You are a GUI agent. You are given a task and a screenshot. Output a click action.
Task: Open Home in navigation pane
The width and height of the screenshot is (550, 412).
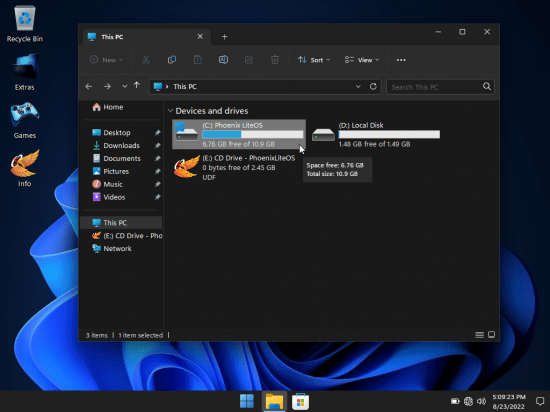tap(108, 107)
